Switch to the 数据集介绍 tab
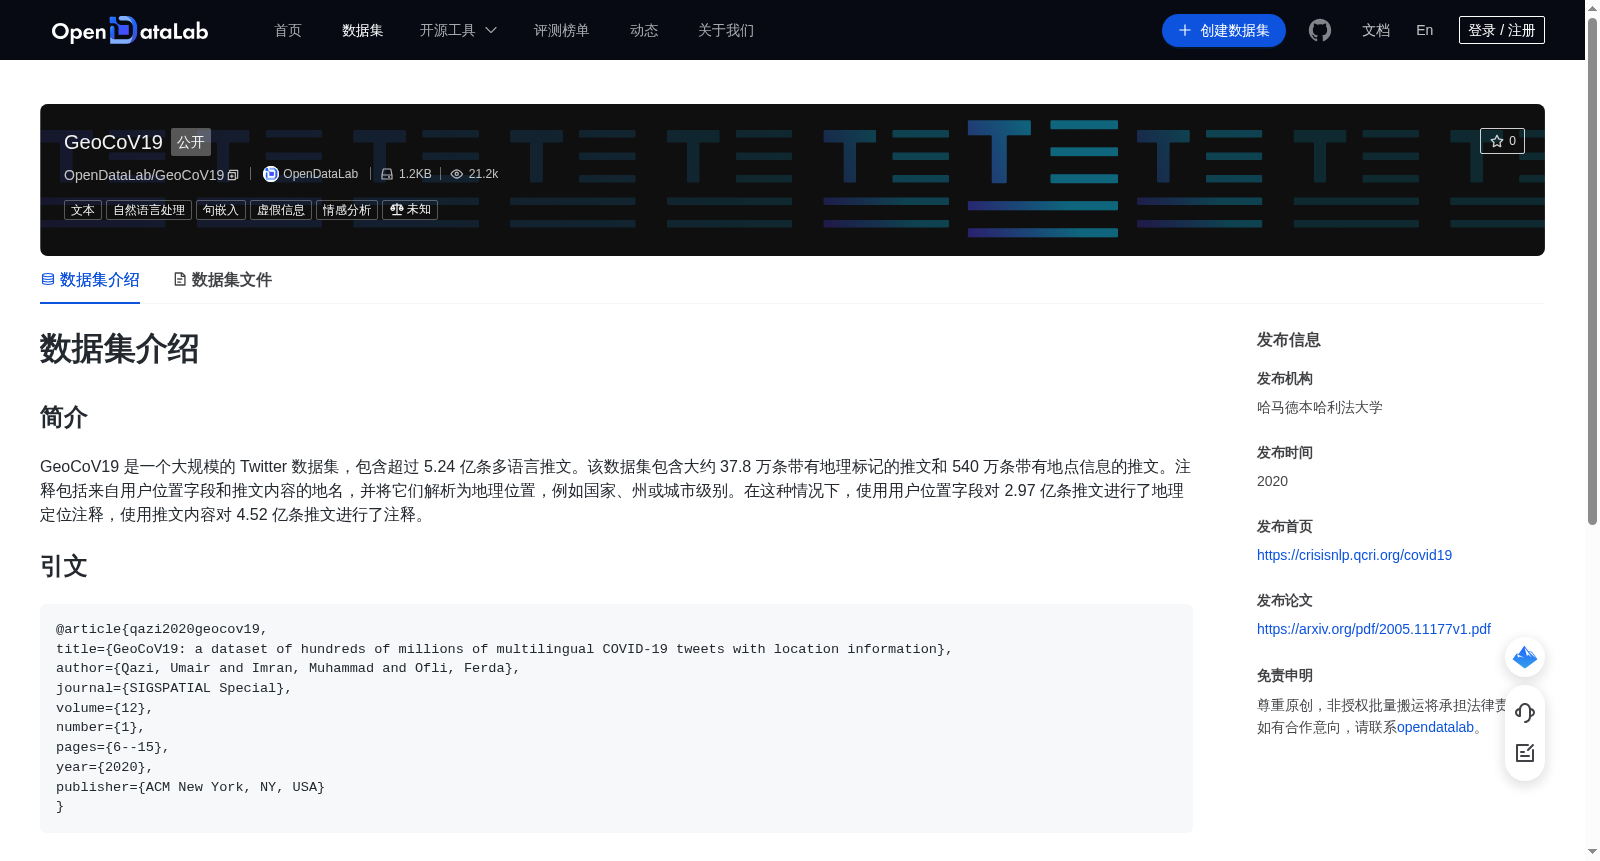Image resolution: width=1600 pixels, height=861 pixels. click(90, 280)
